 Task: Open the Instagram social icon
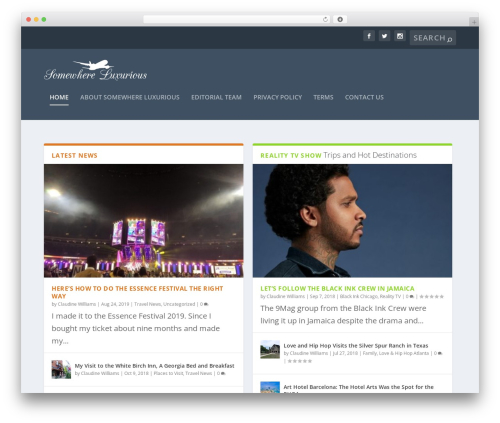coord(400,36)
